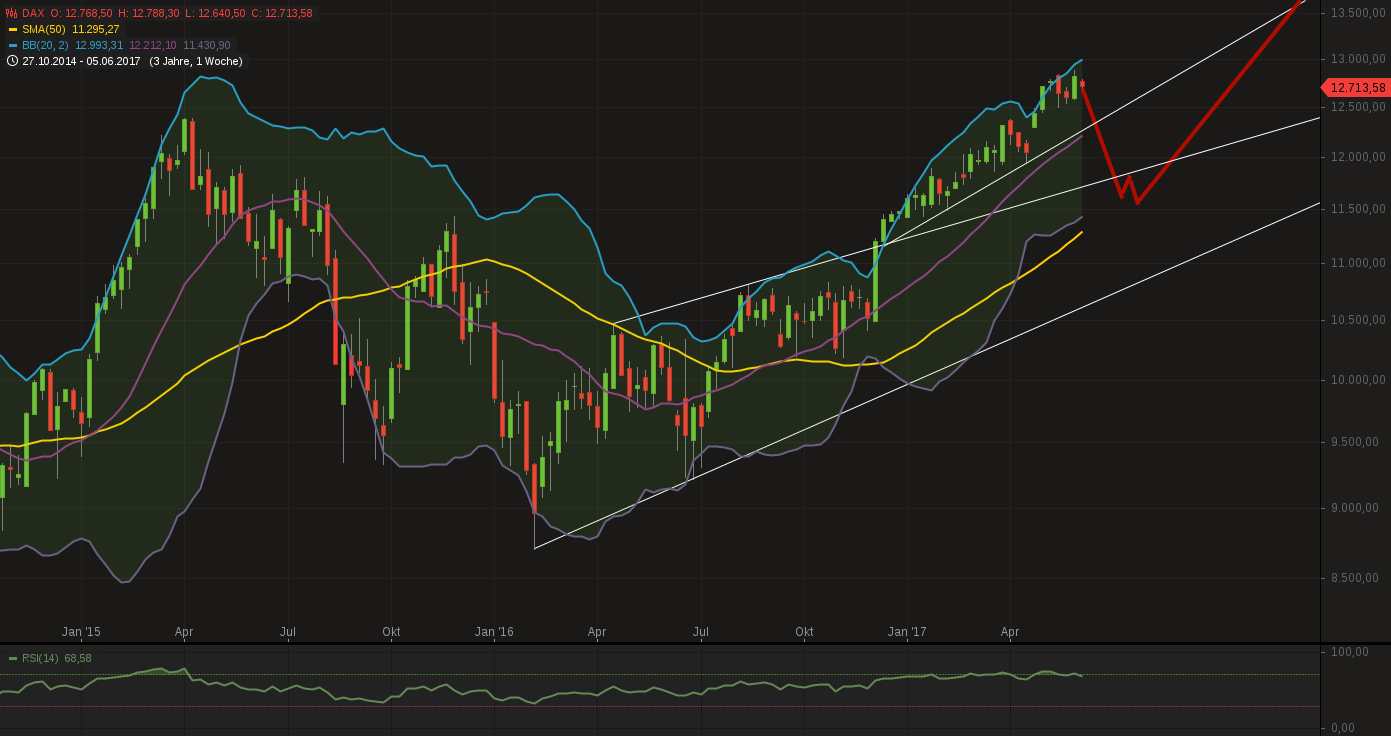
Task: Click the SMA value 11.295,27
Action: click(96, 29)
